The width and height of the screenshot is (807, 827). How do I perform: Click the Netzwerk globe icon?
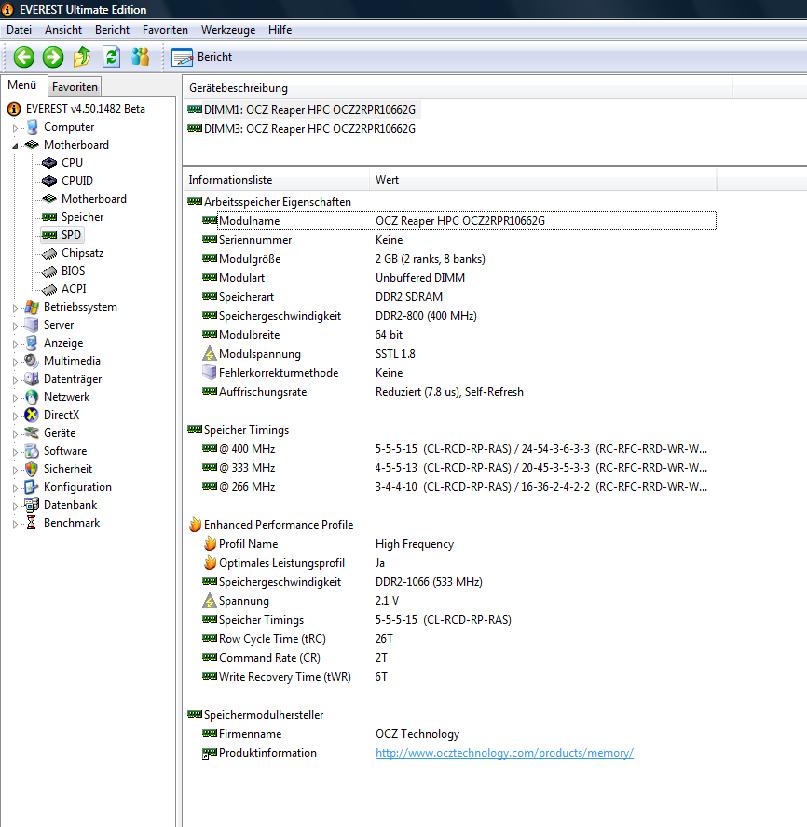pyautogui.click(x=32, y=397)
